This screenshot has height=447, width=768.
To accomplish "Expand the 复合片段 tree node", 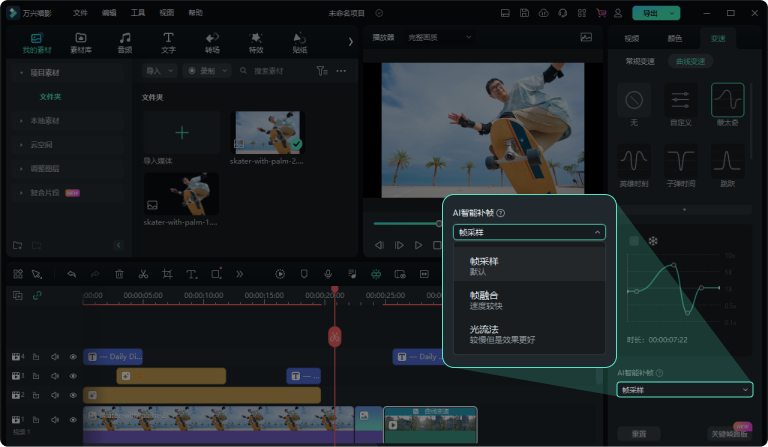I will [x=22, y=193].
